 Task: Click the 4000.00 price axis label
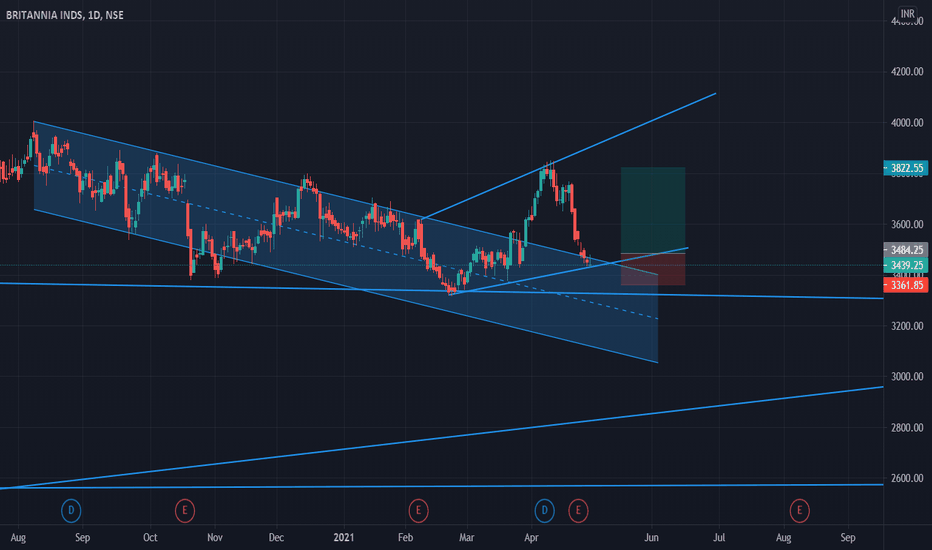[907, 123]
